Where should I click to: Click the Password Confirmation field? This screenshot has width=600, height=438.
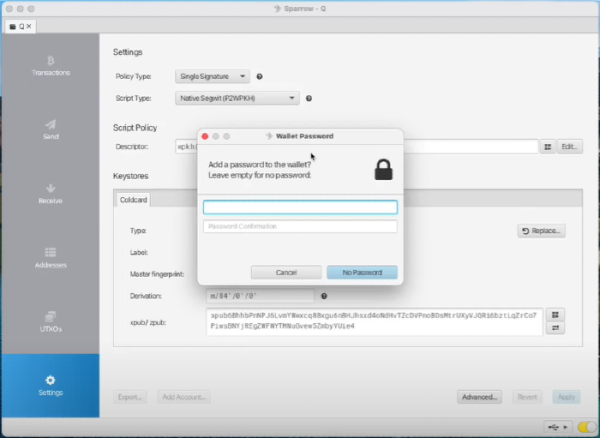tap(300, 227)
